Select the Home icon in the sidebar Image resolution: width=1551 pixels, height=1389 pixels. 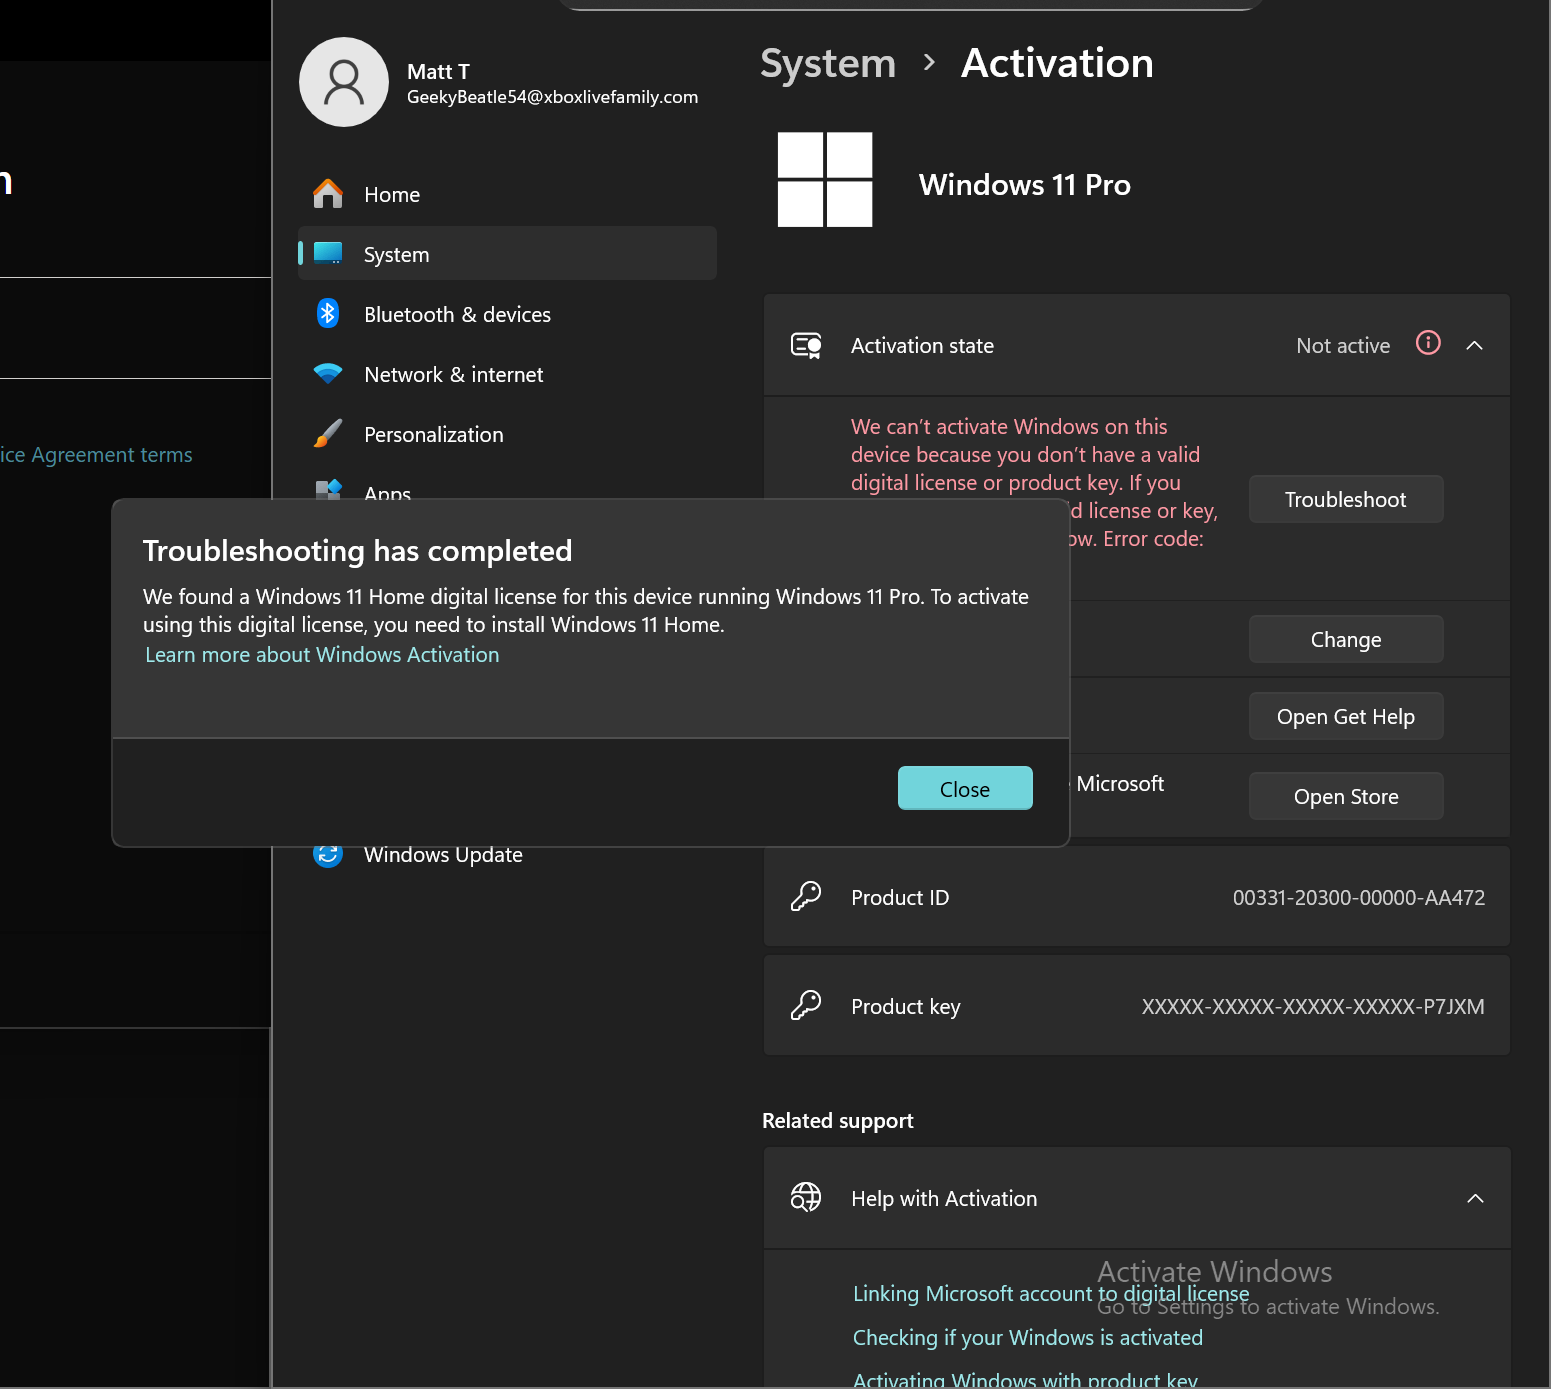pos(327,193)
